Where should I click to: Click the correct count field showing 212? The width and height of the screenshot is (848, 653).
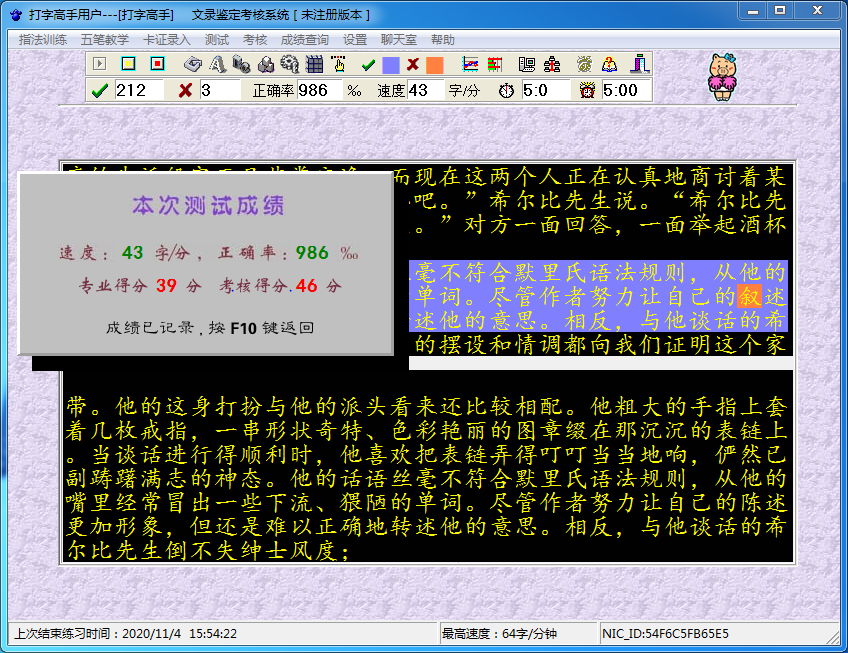[x=139, y=90]
